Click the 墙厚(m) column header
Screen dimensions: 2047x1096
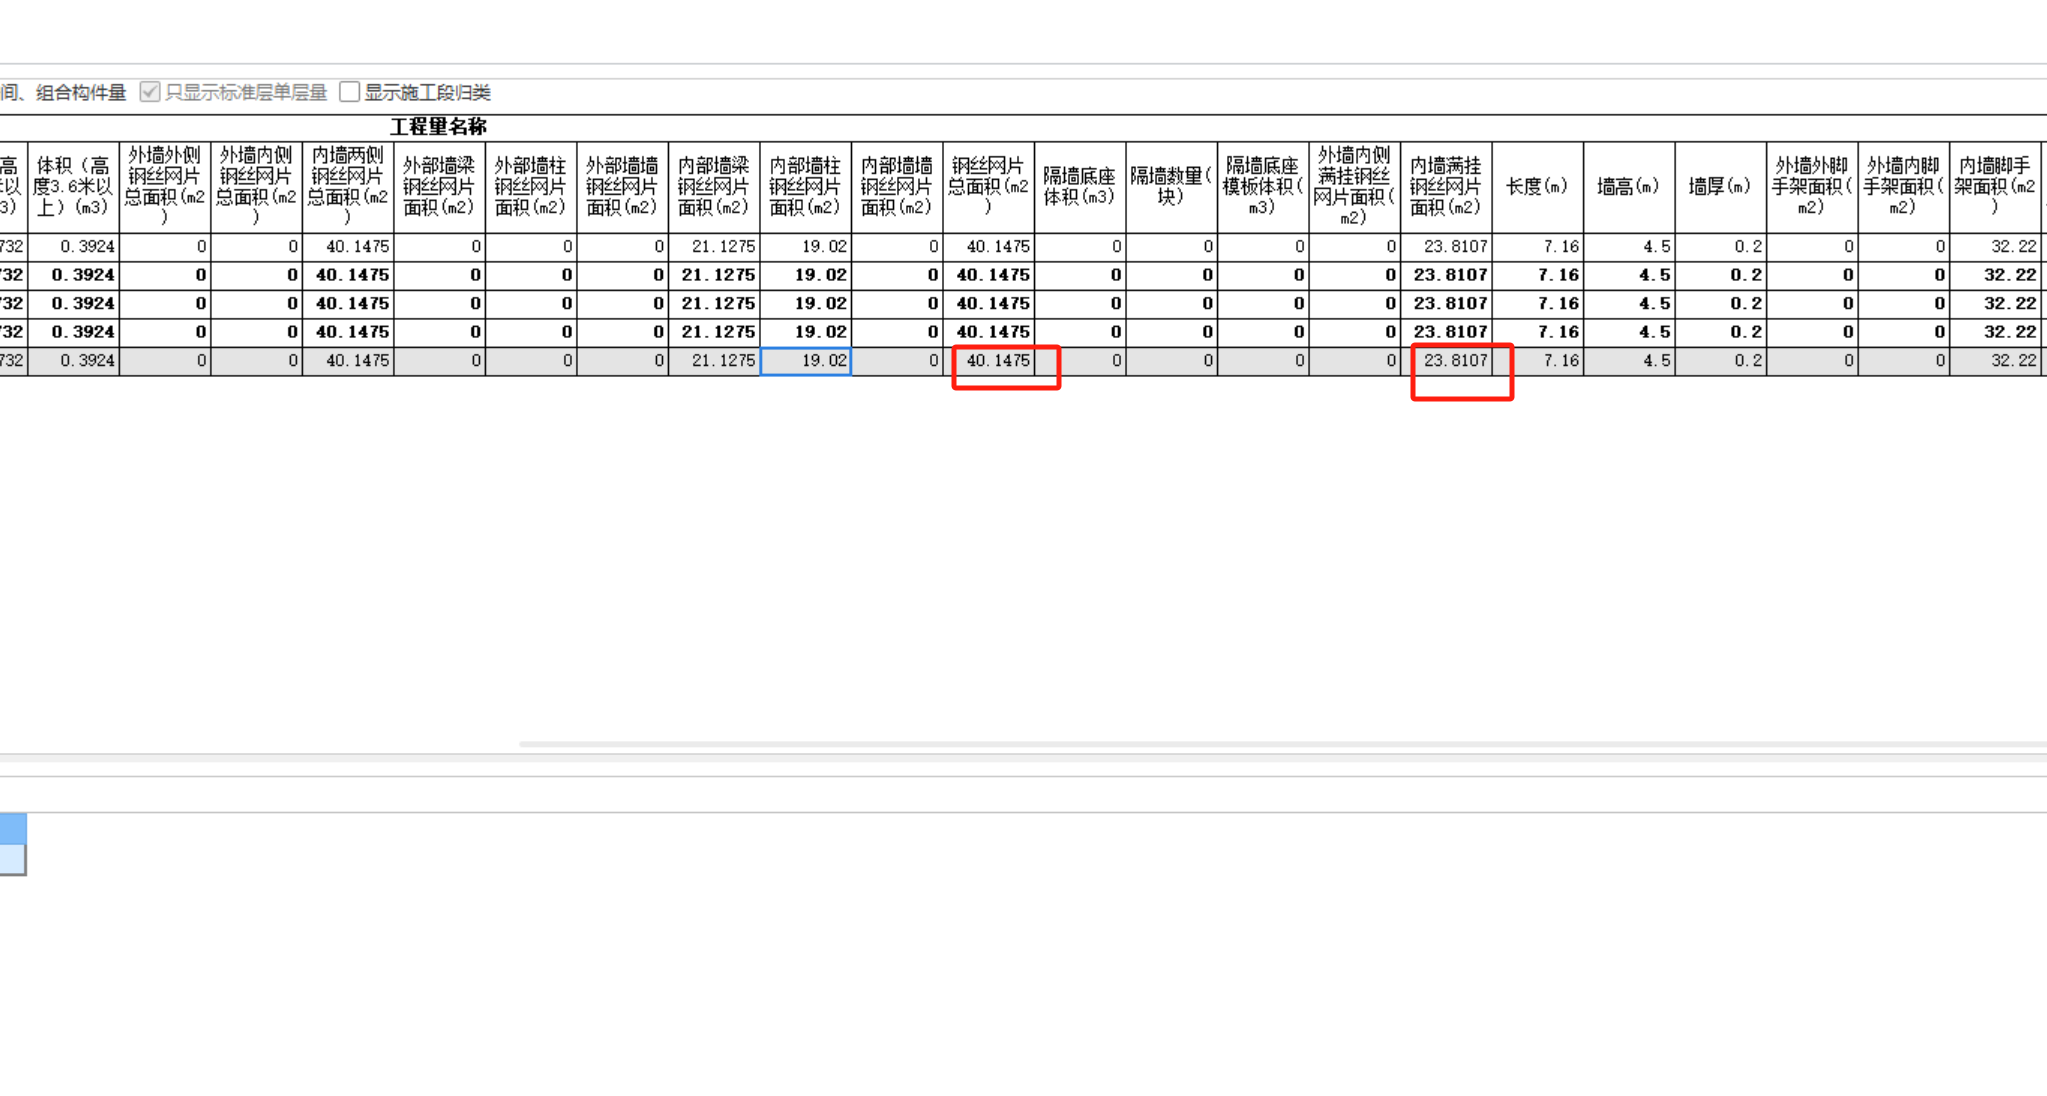coord(1721,187)
